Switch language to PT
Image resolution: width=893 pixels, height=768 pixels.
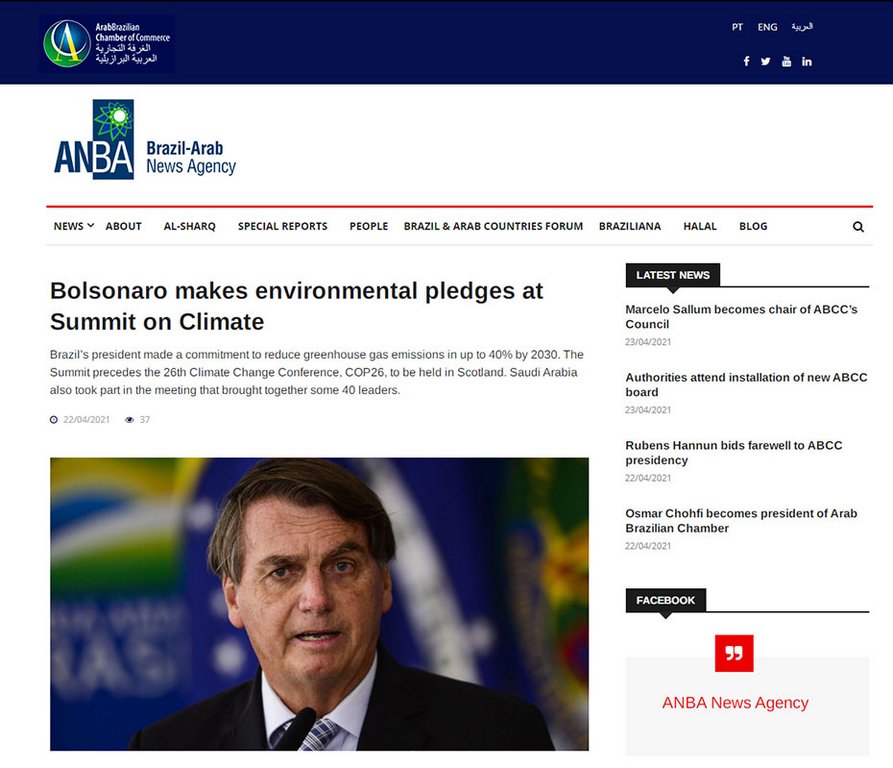tap(737, 27)
